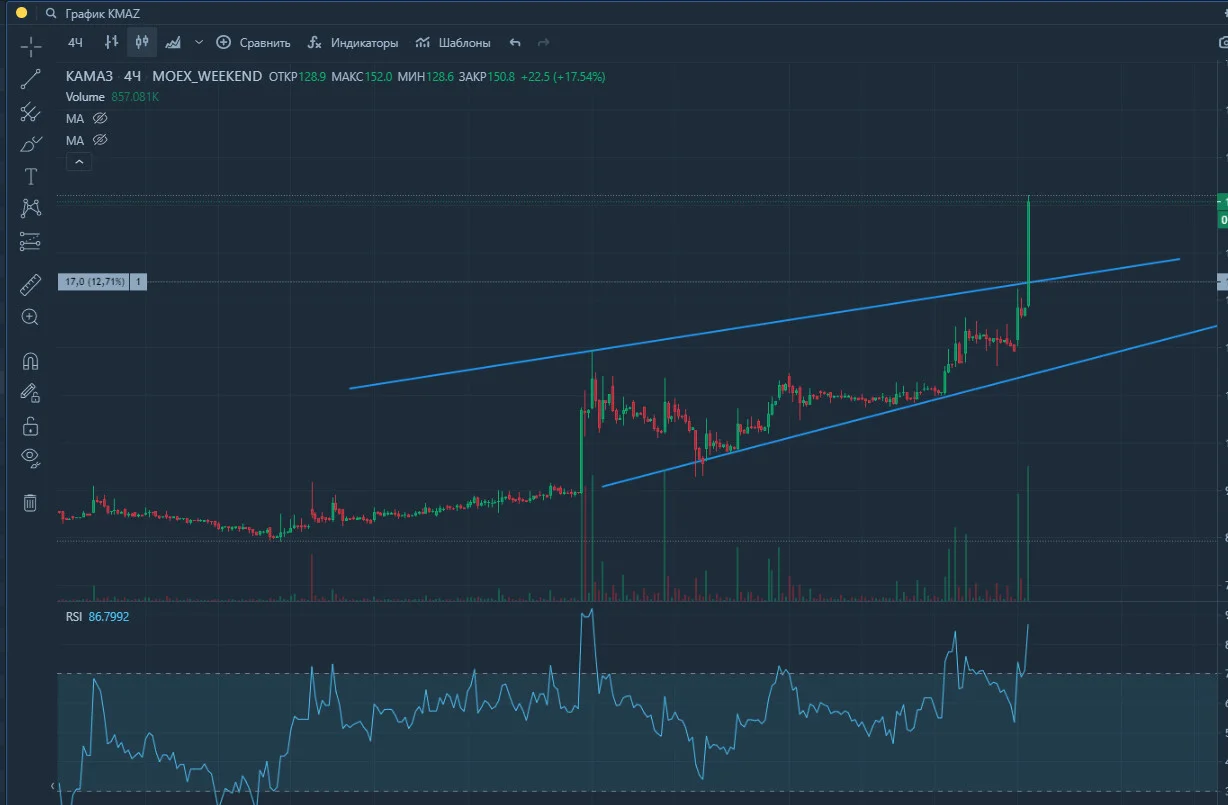1228x805 pixels.
Task: Select the brush drawing tool
Action: coord(31,144)
